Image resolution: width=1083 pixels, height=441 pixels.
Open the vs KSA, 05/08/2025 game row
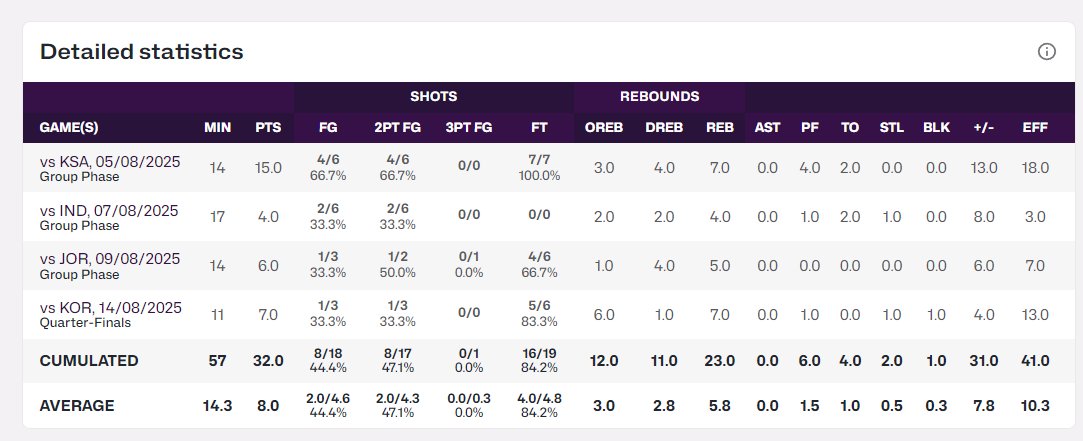click(110, 161)
